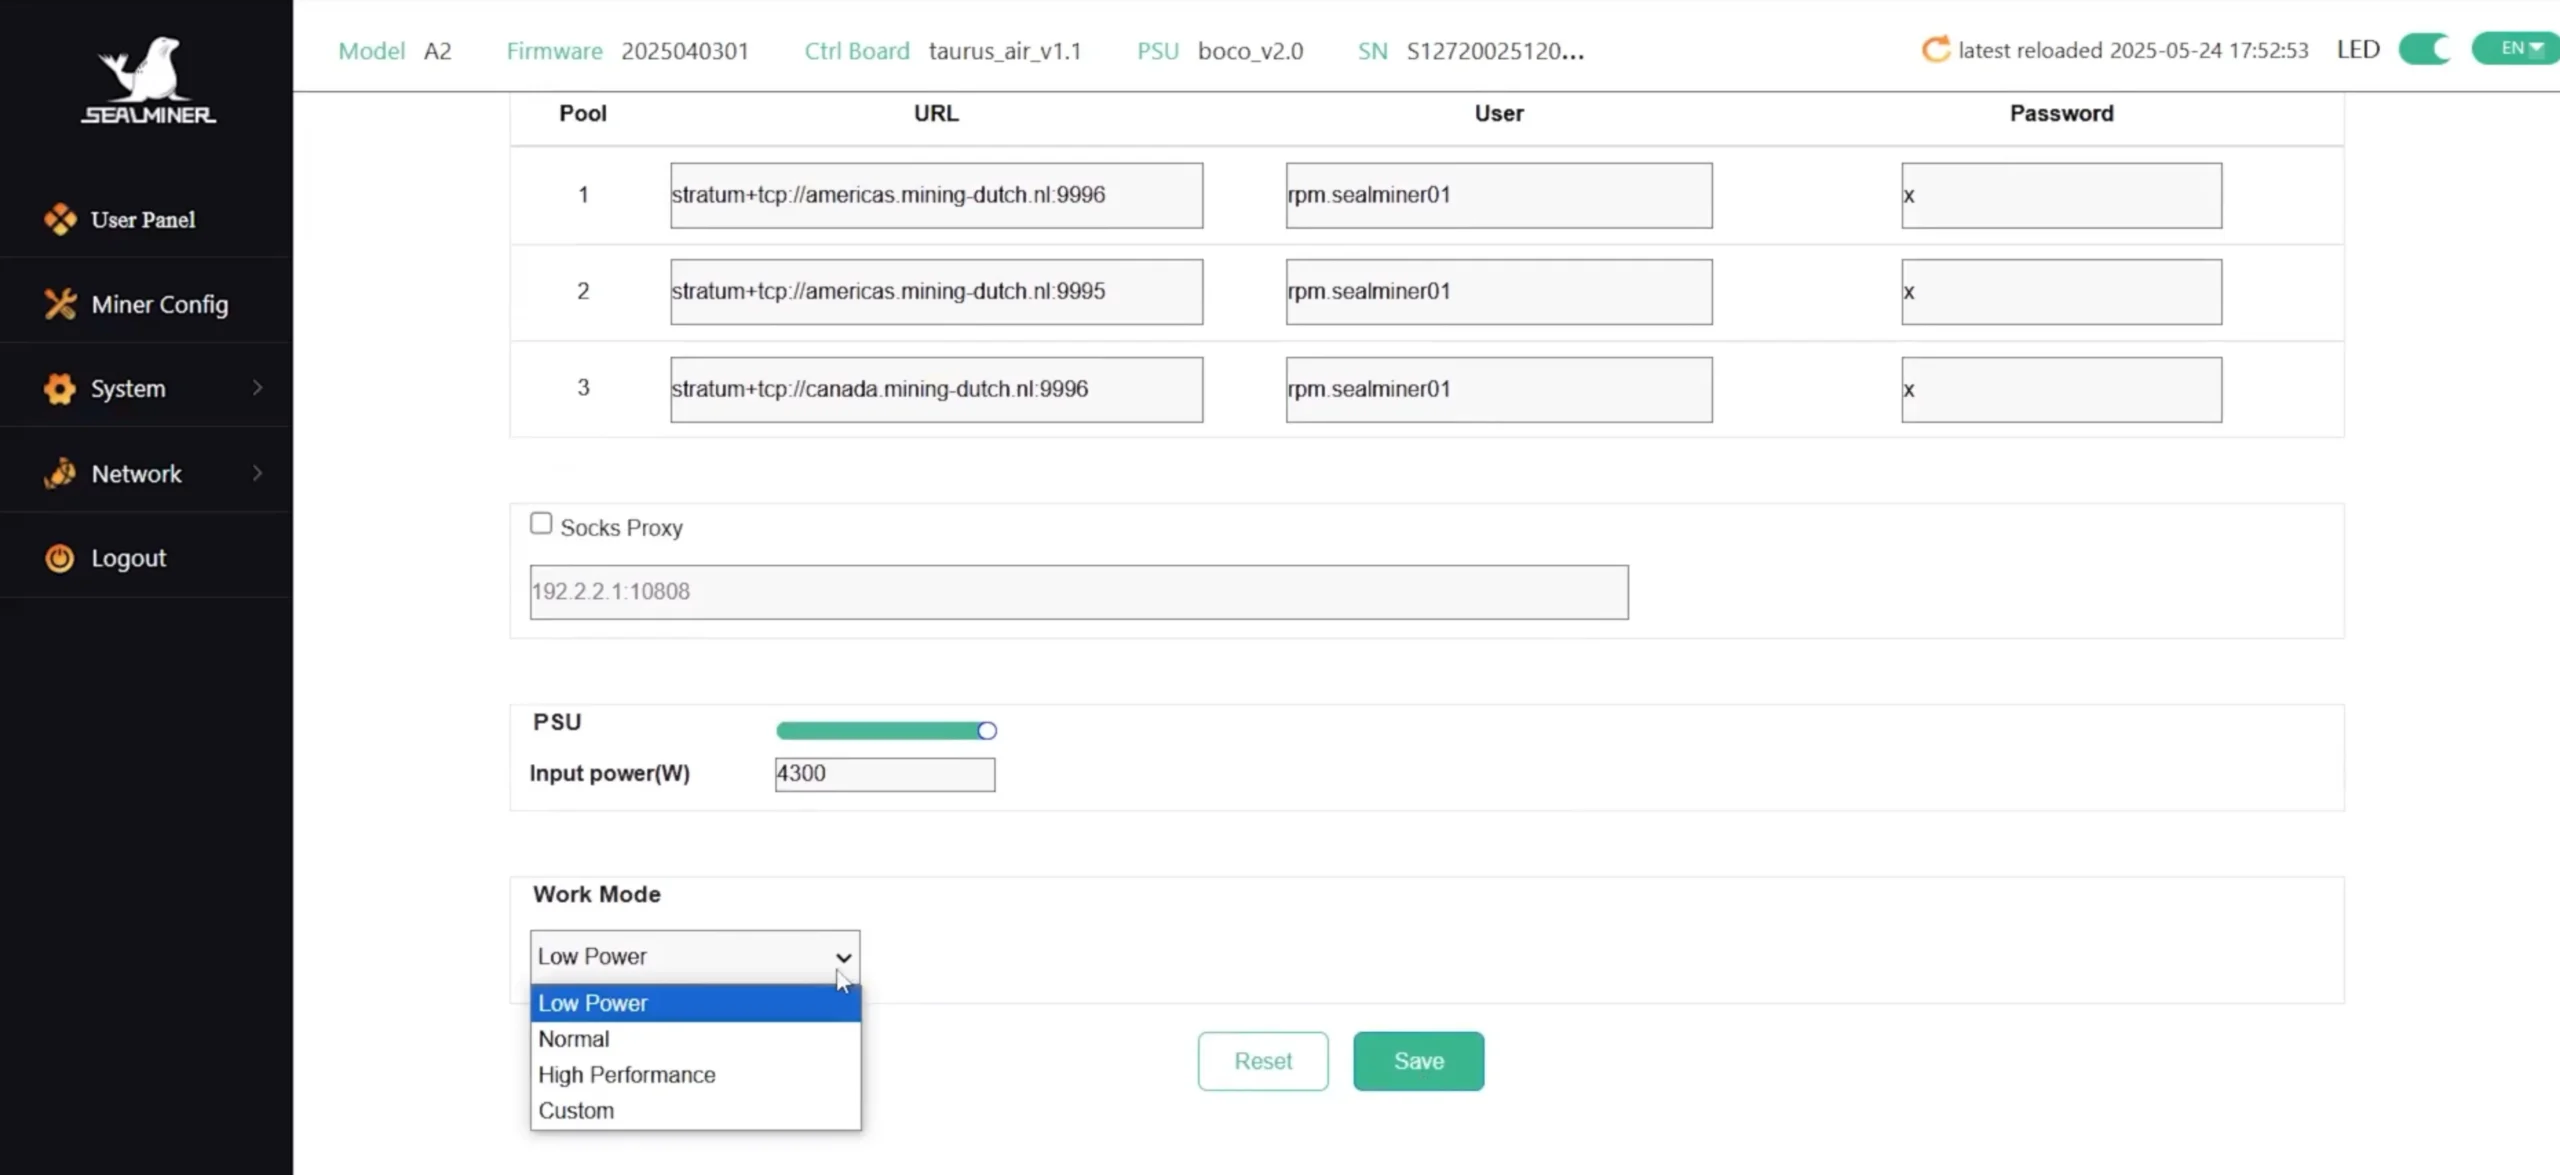Open the EN language dropdown
The image size is (2560, 1175).
2513,47
